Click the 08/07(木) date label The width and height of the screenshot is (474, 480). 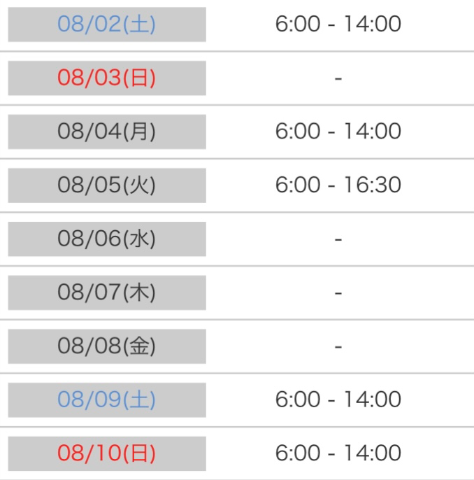coord(107,292)
